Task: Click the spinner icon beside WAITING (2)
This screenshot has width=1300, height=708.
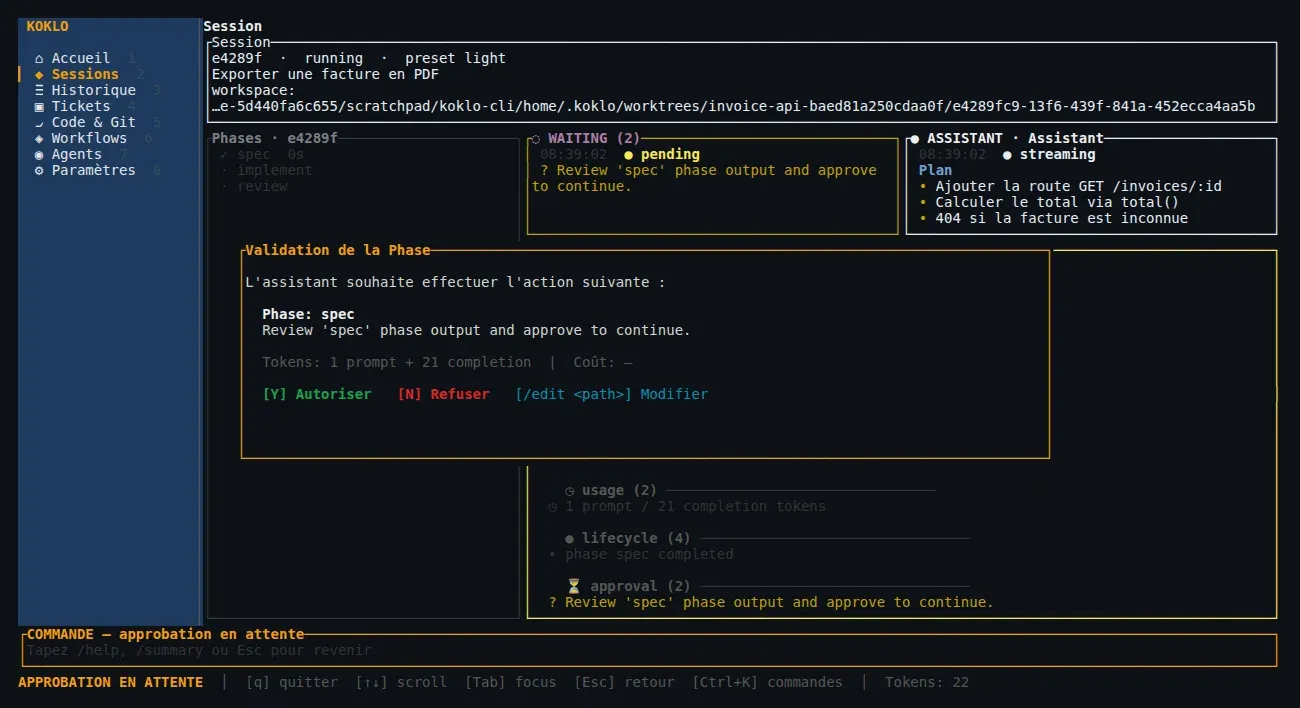Action: [x=536, y=138]
